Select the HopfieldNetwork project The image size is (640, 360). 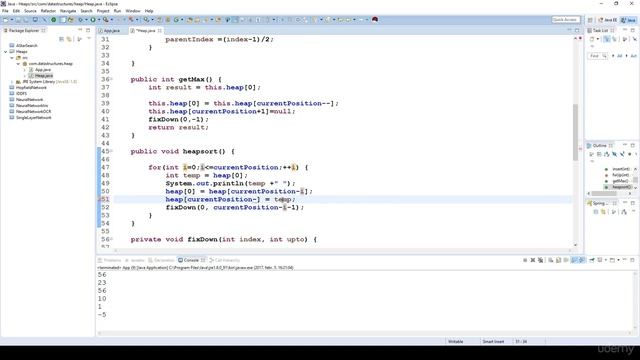point(31,87)
